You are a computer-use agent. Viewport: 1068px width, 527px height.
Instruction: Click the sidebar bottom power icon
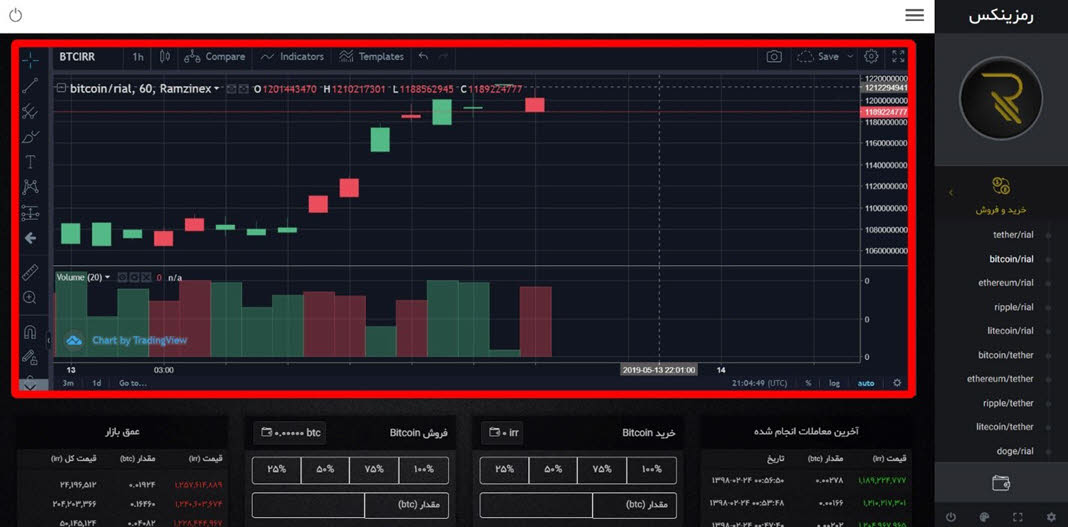[952, 517]
